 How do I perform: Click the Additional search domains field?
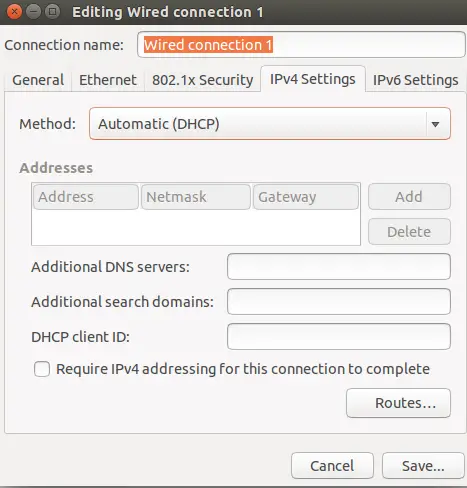pyautogui.click(x=339, y=302)
